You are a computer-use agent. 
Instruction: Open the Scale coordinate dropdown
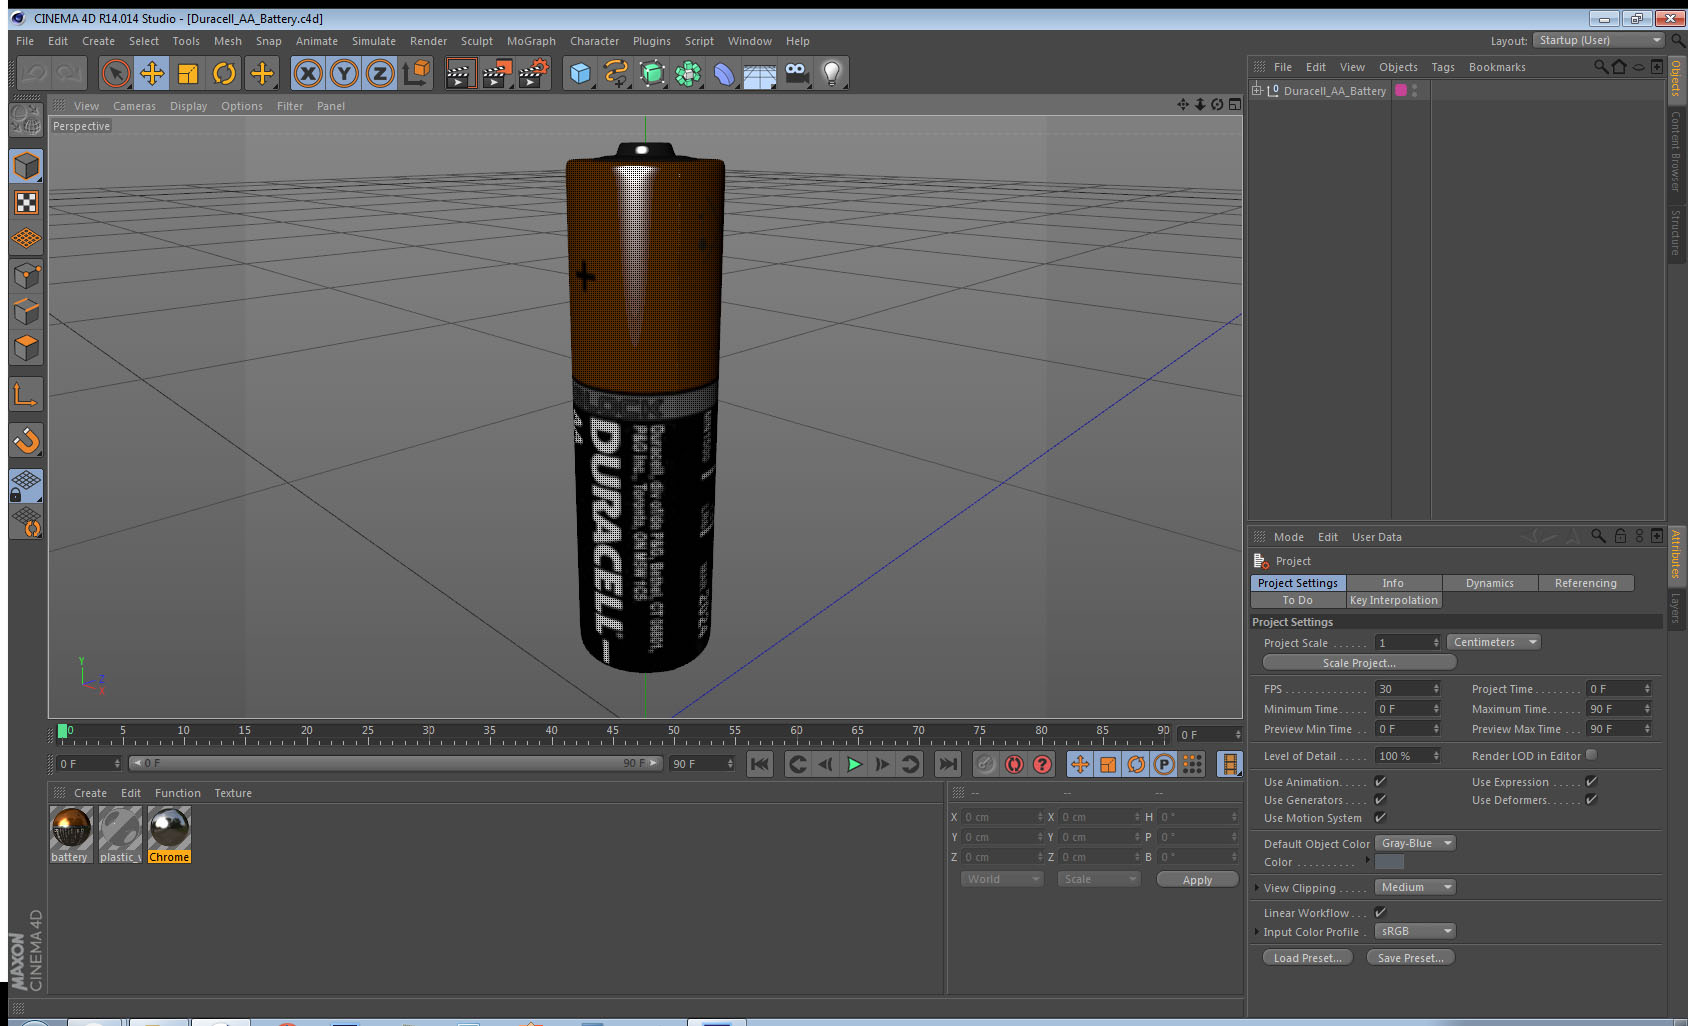[1099, 879]
